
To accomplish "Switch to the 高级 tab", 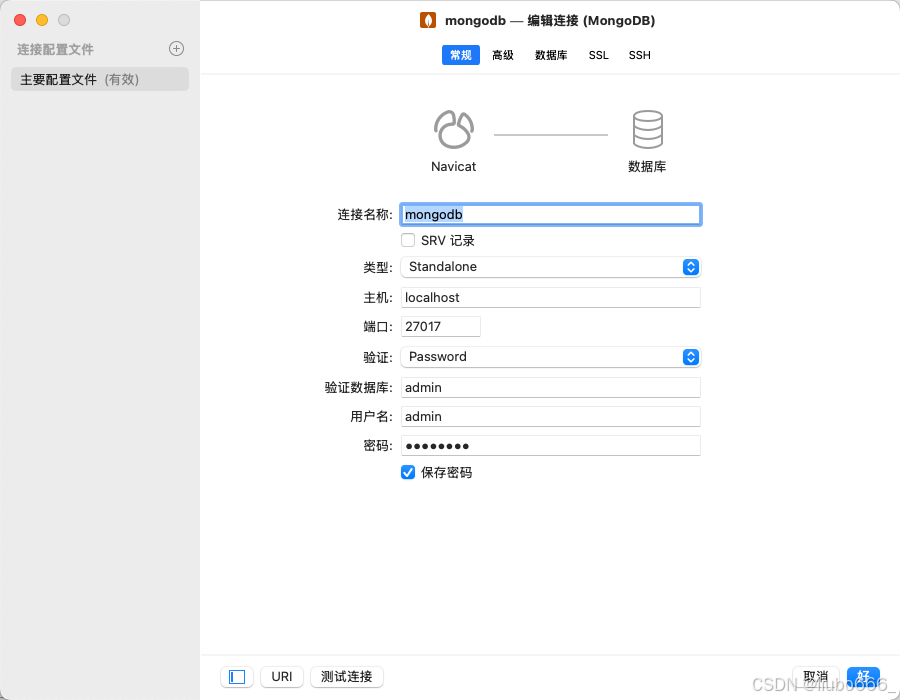I will click(502, 55).
